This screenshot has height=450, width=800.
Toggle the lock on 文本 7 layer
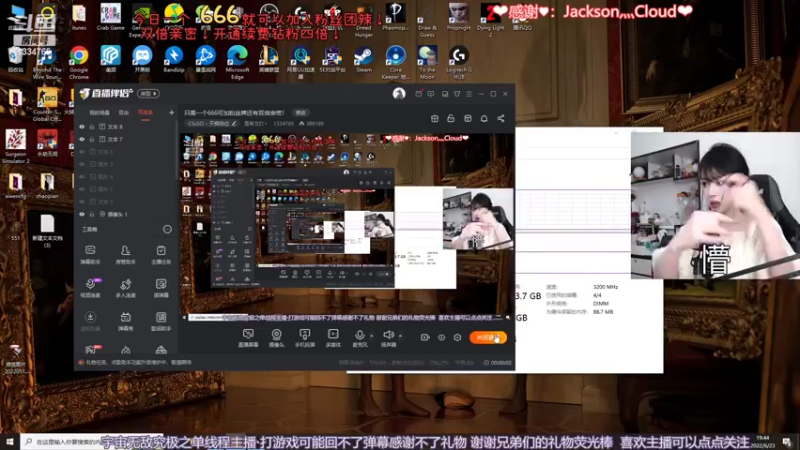pos(92,139)
